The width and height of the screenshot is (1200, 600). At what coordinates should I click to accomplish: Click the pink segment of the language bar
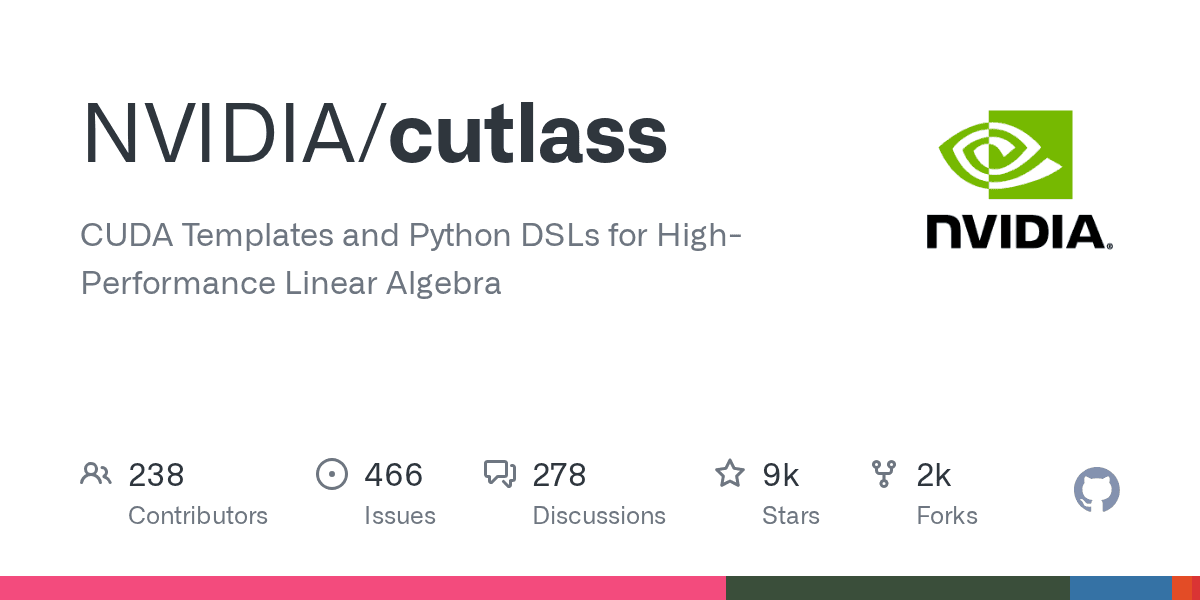tap(362, 588)
